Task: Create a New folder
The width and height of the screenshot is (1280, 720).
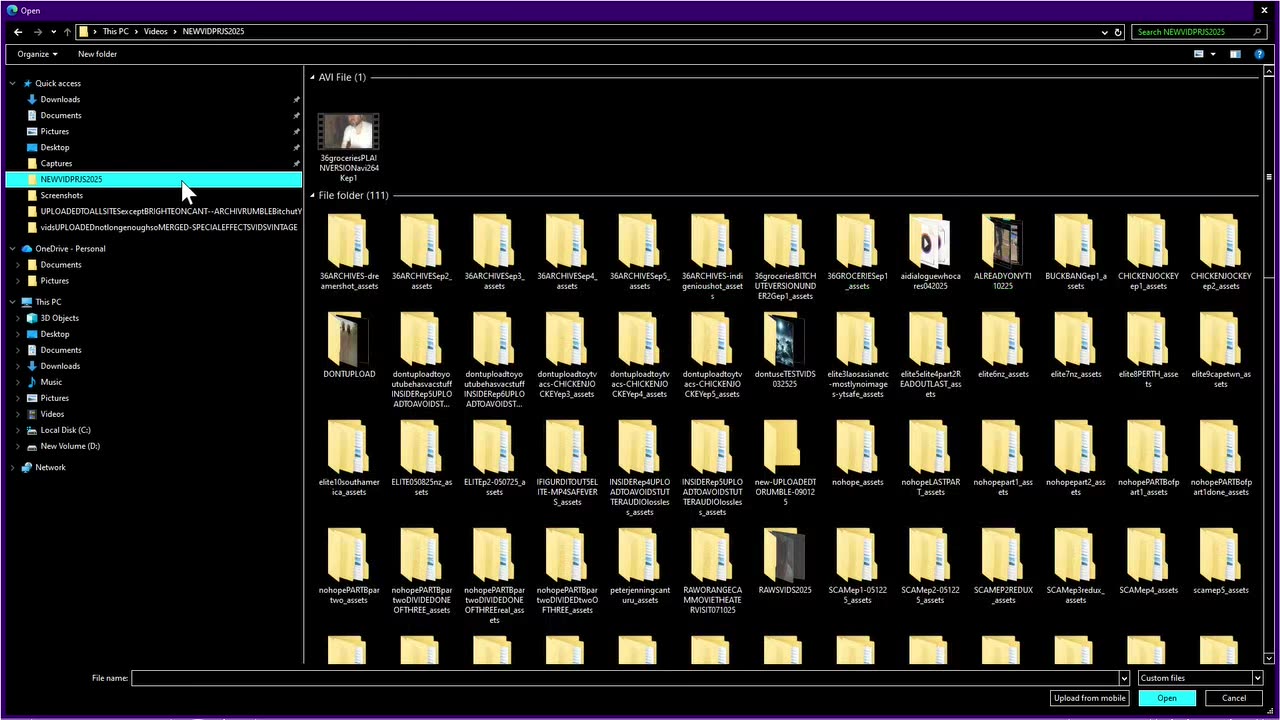Action: [97, 54]
